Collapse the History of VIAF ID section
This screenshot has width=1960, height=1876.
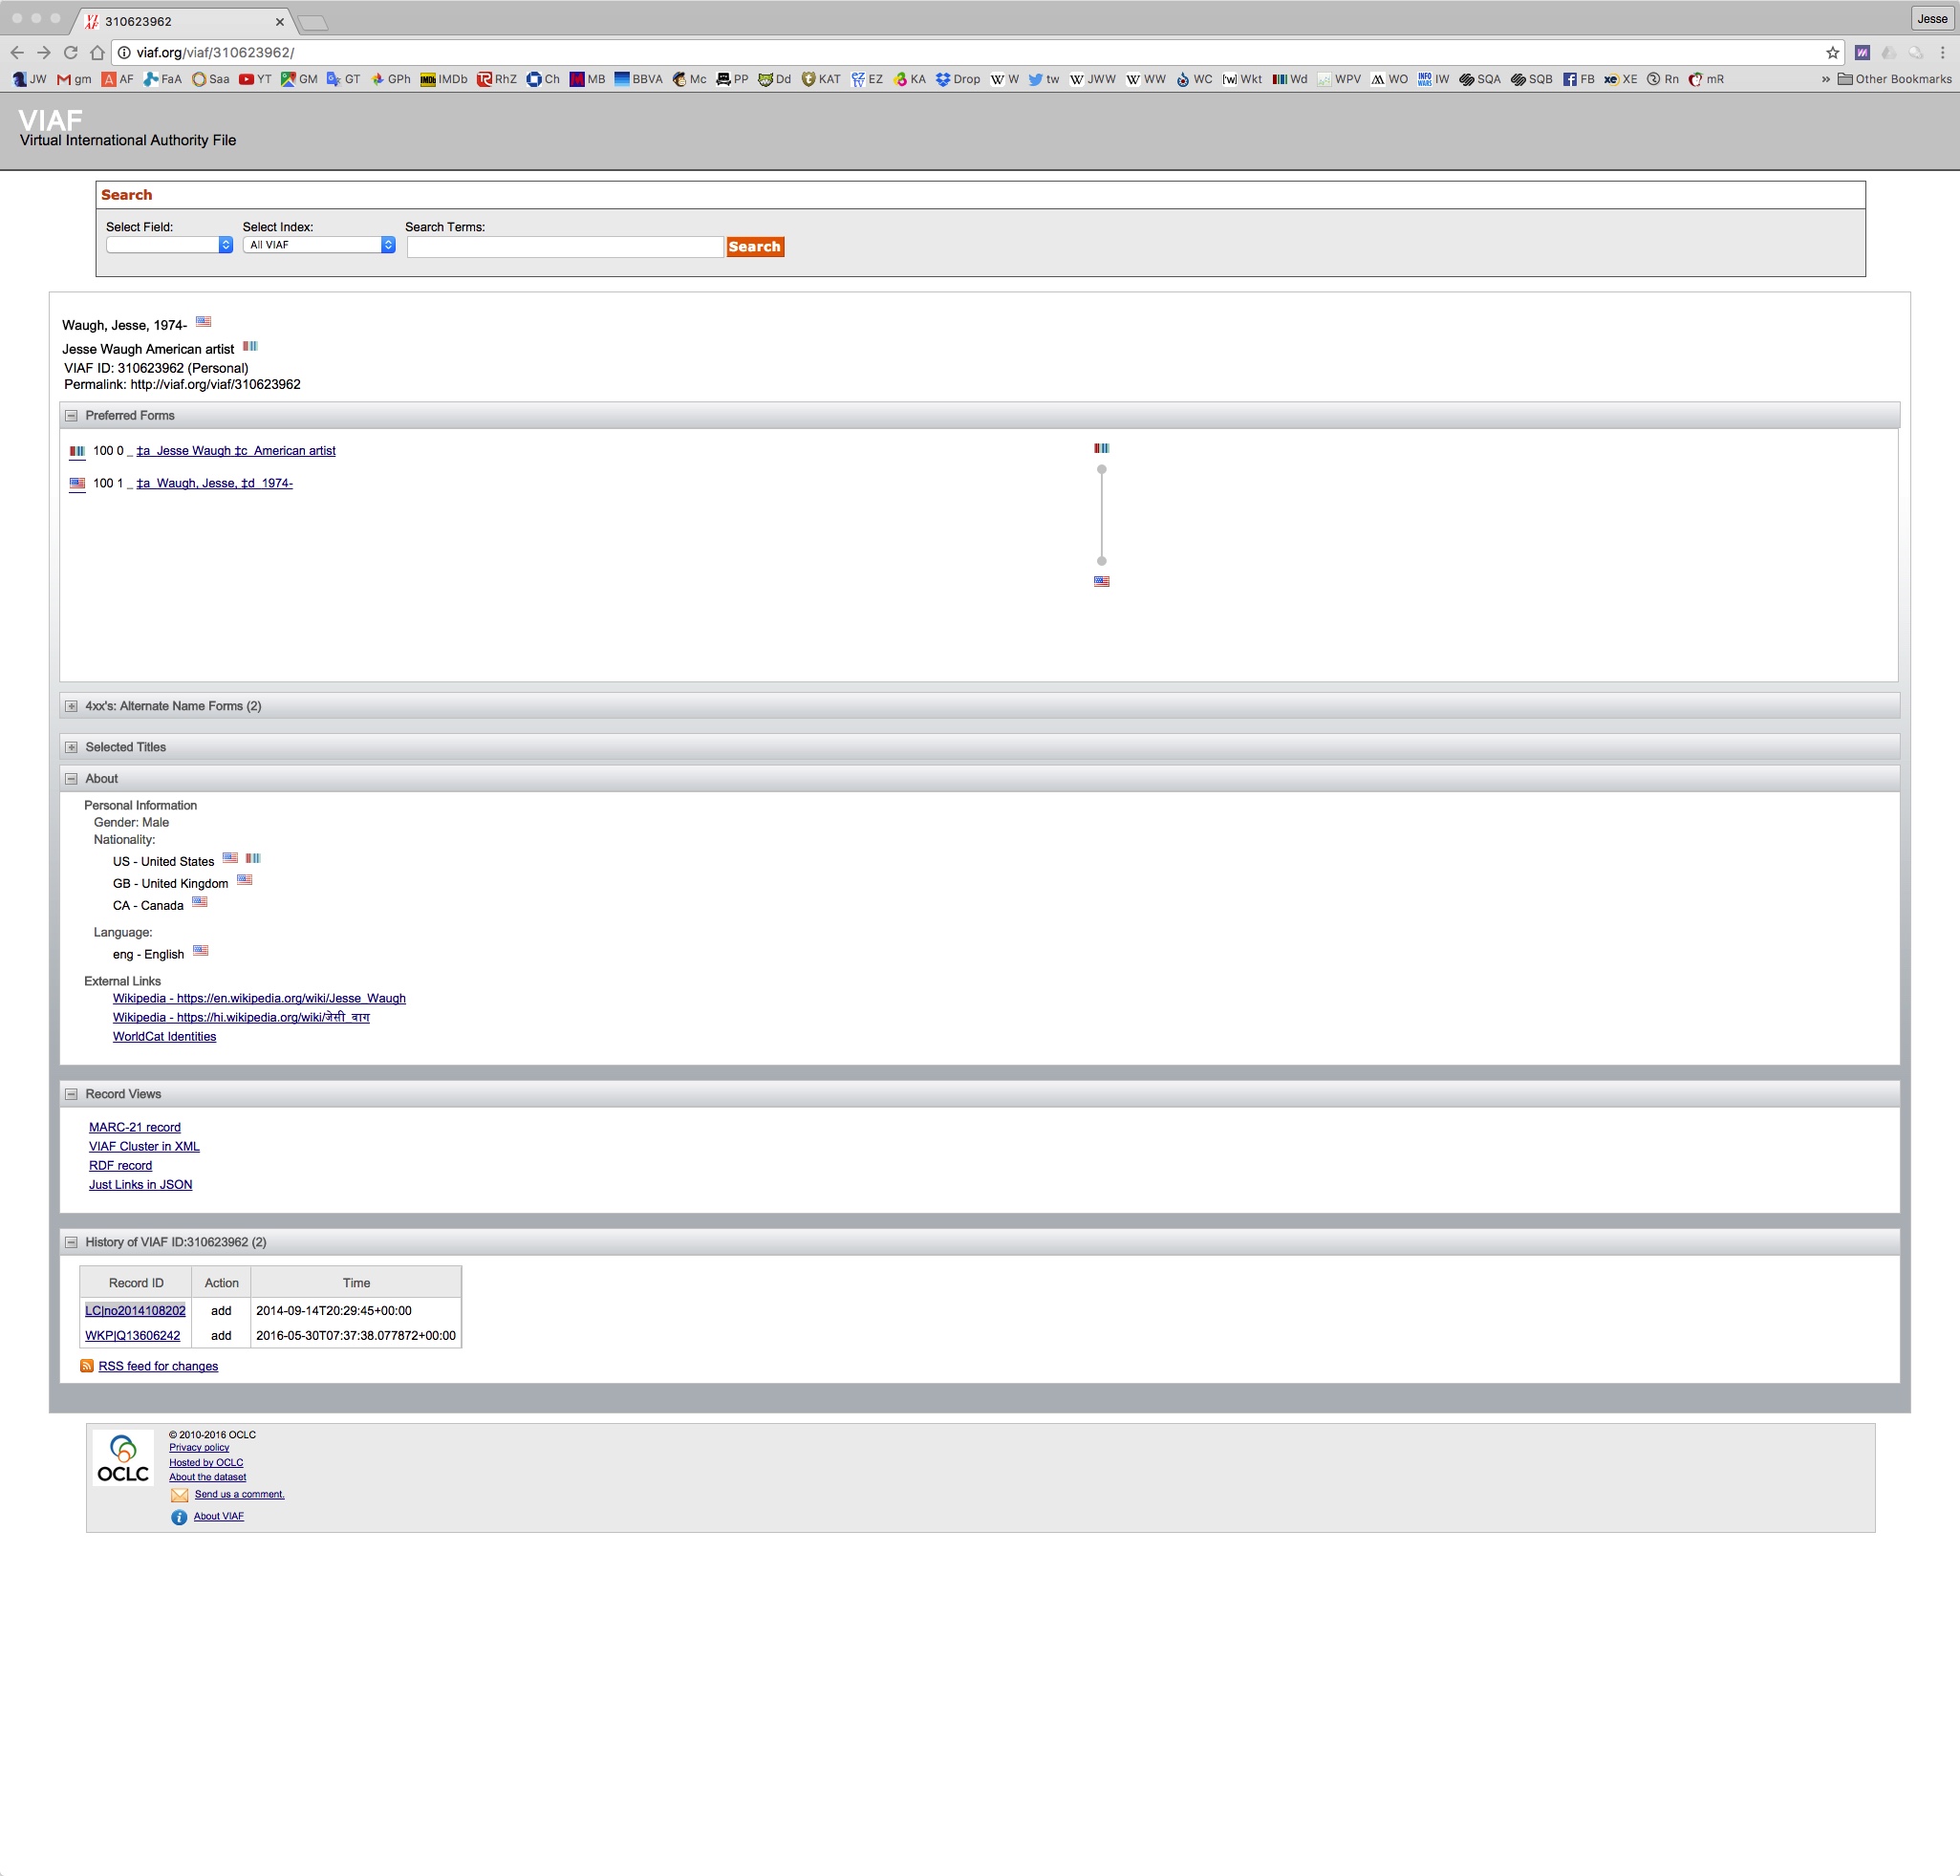[70, 1240]
